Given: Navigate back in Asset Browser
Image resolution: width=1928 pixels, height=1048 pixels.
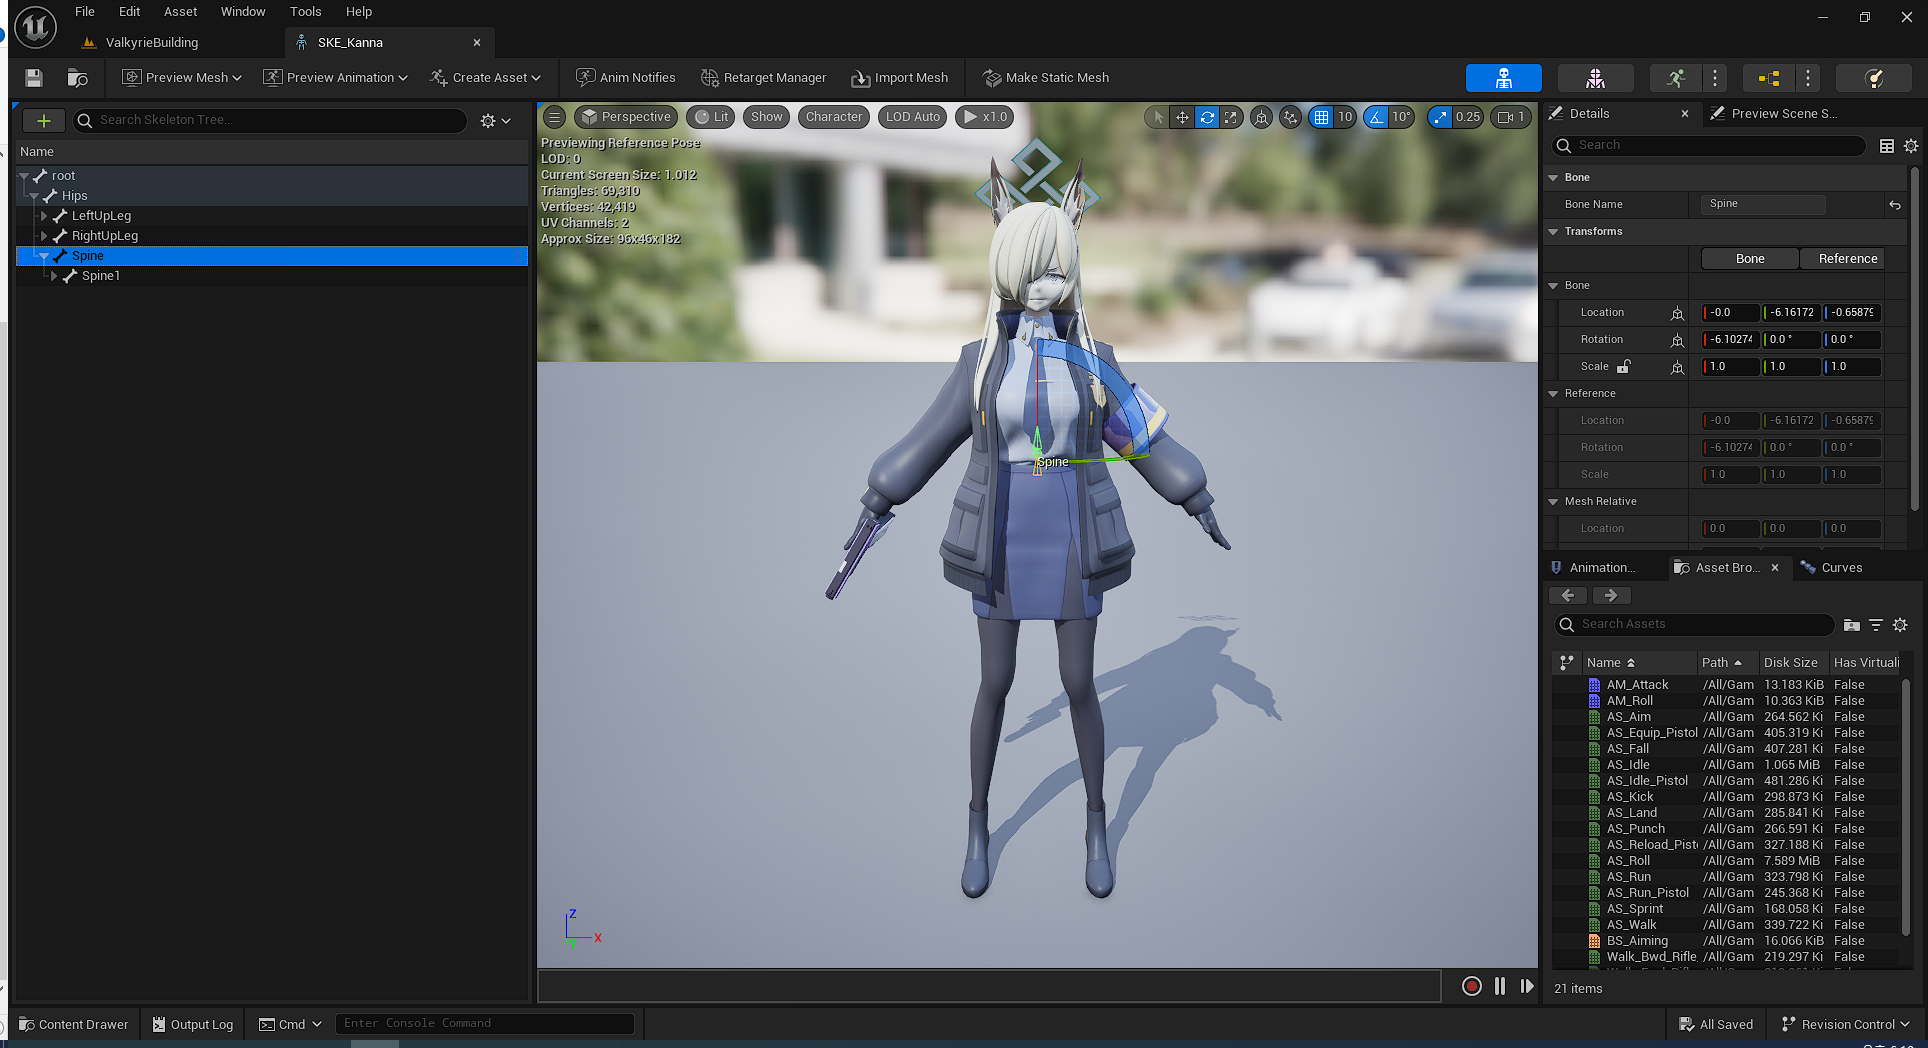Looking at the screenshot, I should (x=1568, y=595).
